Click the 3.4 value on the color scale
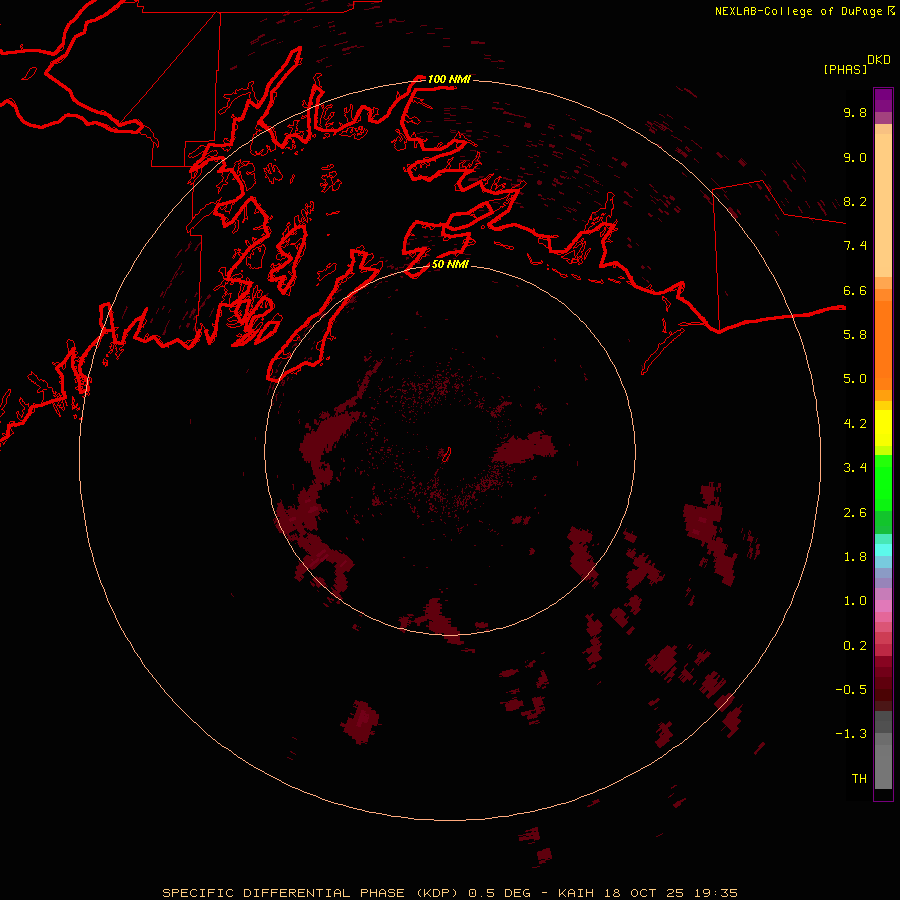 pos(855,468)
